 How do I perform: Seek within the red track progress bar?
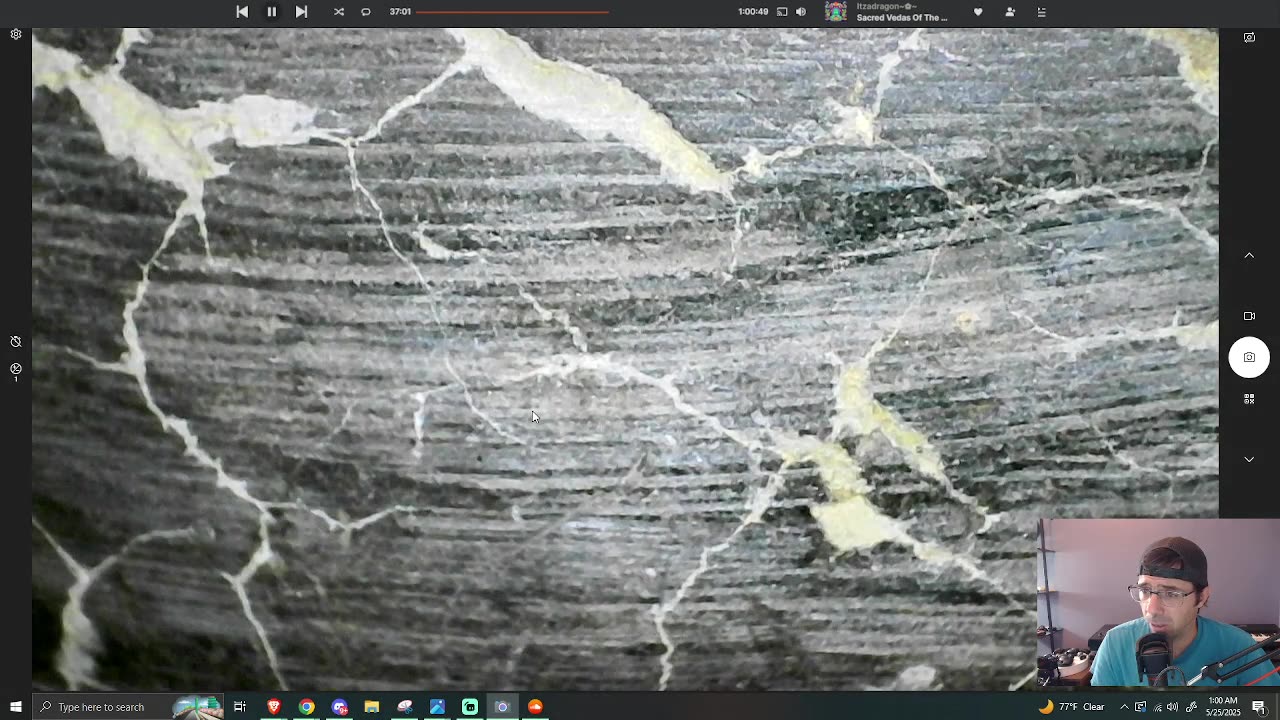[512, 12]
